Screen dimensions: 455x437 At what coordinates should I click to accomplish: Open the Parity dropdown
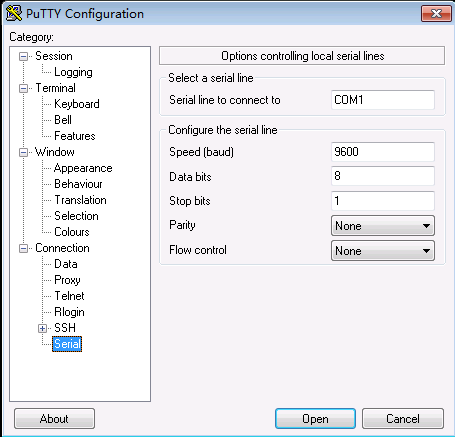(x=383, y=226)
